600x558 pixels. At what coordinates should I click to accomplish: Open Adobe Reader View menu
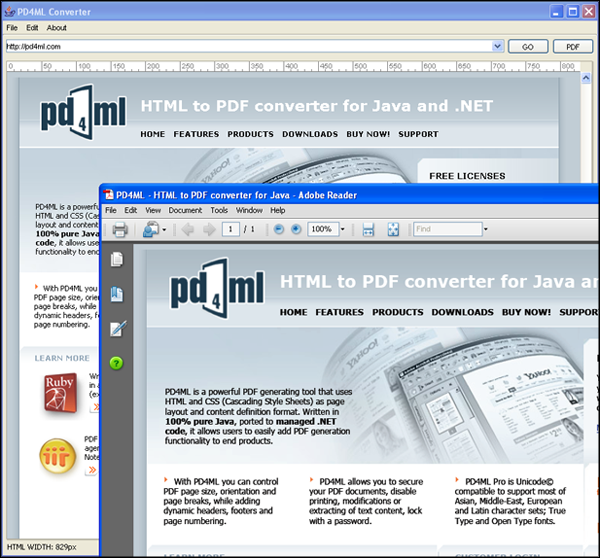(x=153, y=210)
